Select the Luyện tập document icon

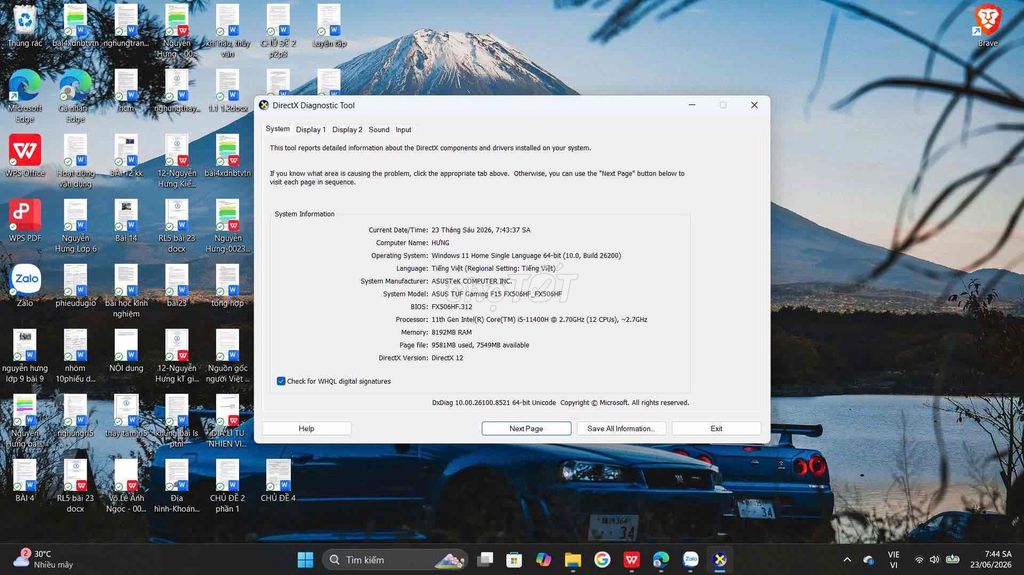coord(328,26)
